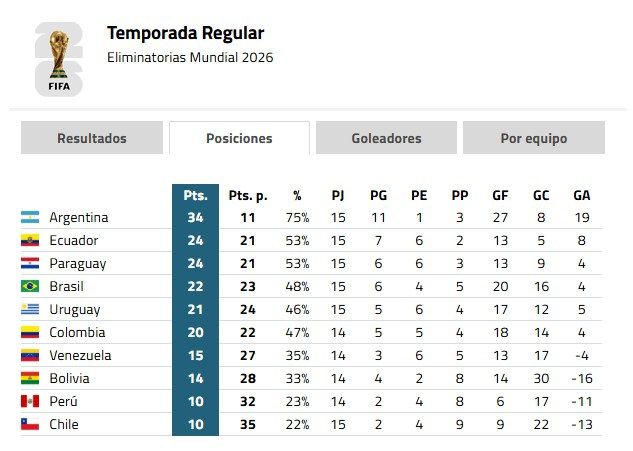
Task: Sort by the Pts. column header
Action: [x=195, y=195]
